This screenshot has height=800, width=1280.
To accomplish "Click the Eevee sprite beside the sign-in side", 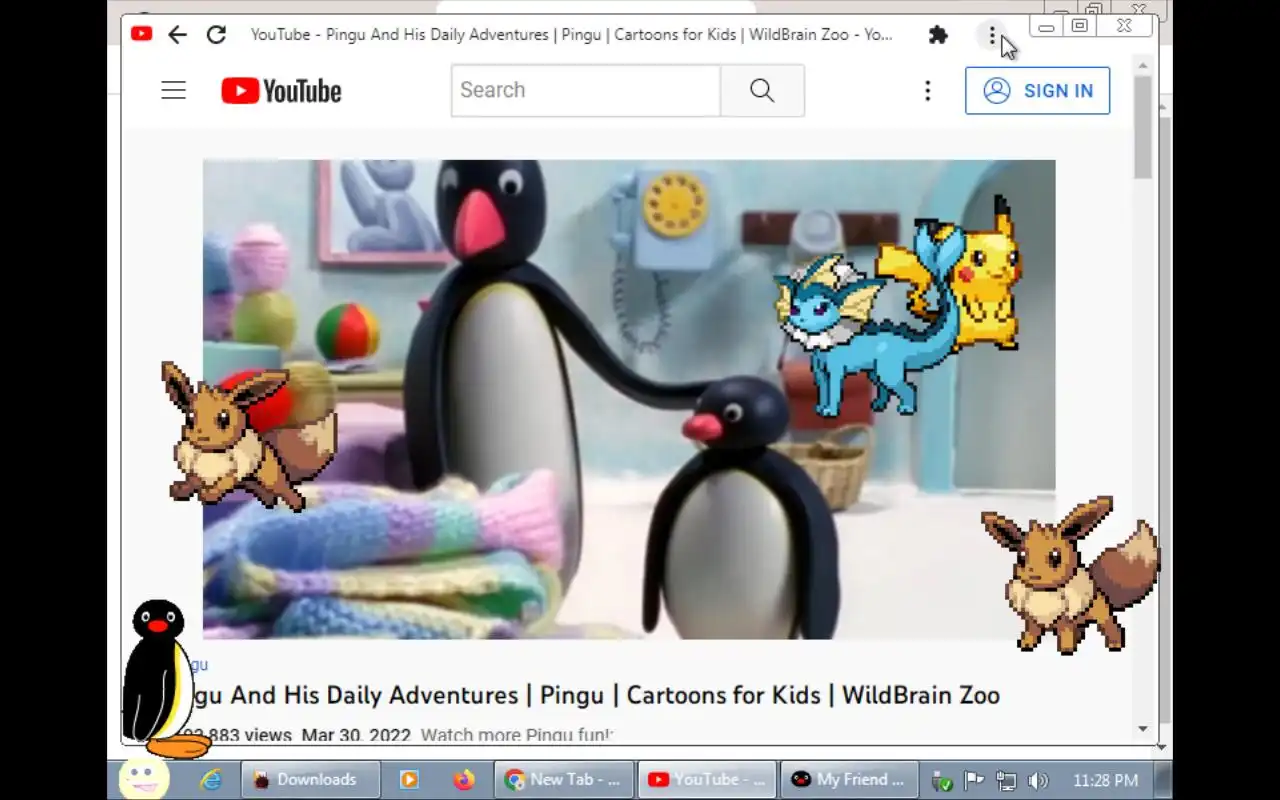I will 1070,575.
